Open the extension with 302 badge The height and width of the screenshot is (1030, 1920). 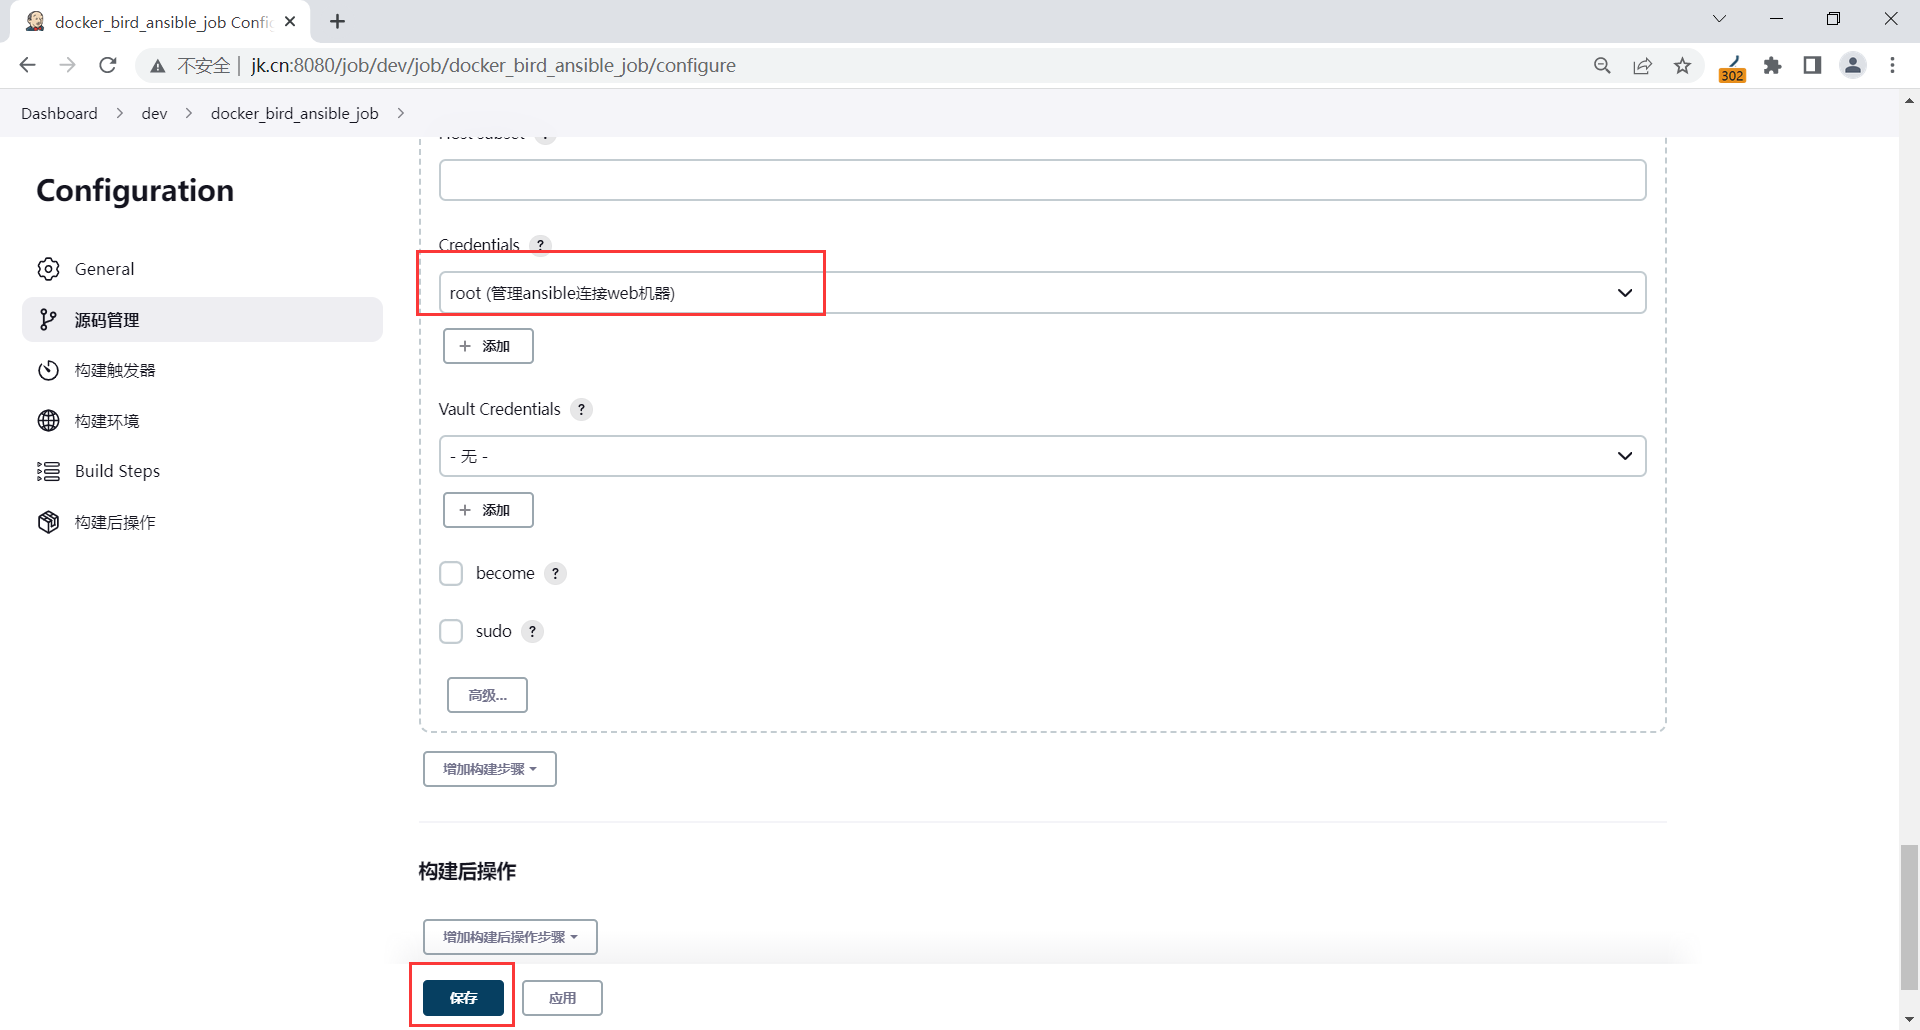point(1732,67)
